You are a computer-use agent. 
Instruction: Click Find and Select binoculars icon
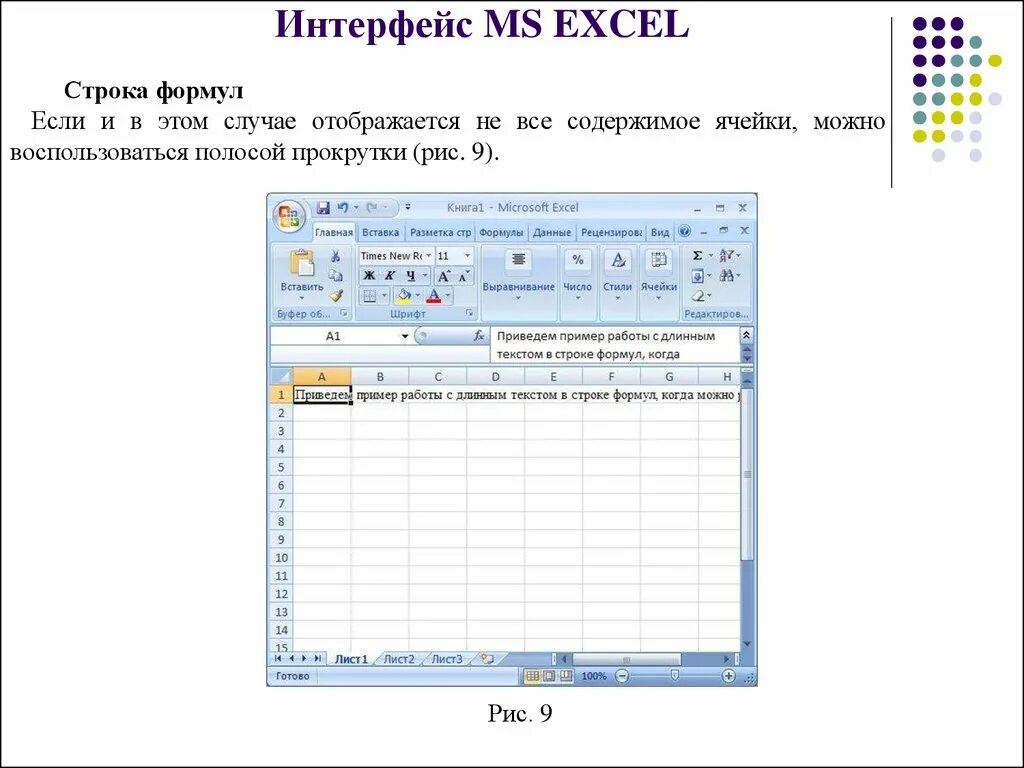pyautogui.click(x=726, y=276)
